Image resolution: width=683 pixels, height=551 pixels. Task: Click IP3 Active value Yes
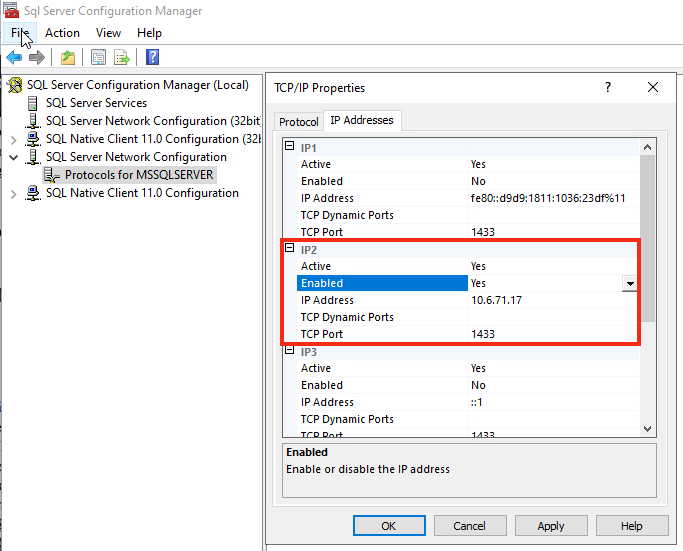478,368
